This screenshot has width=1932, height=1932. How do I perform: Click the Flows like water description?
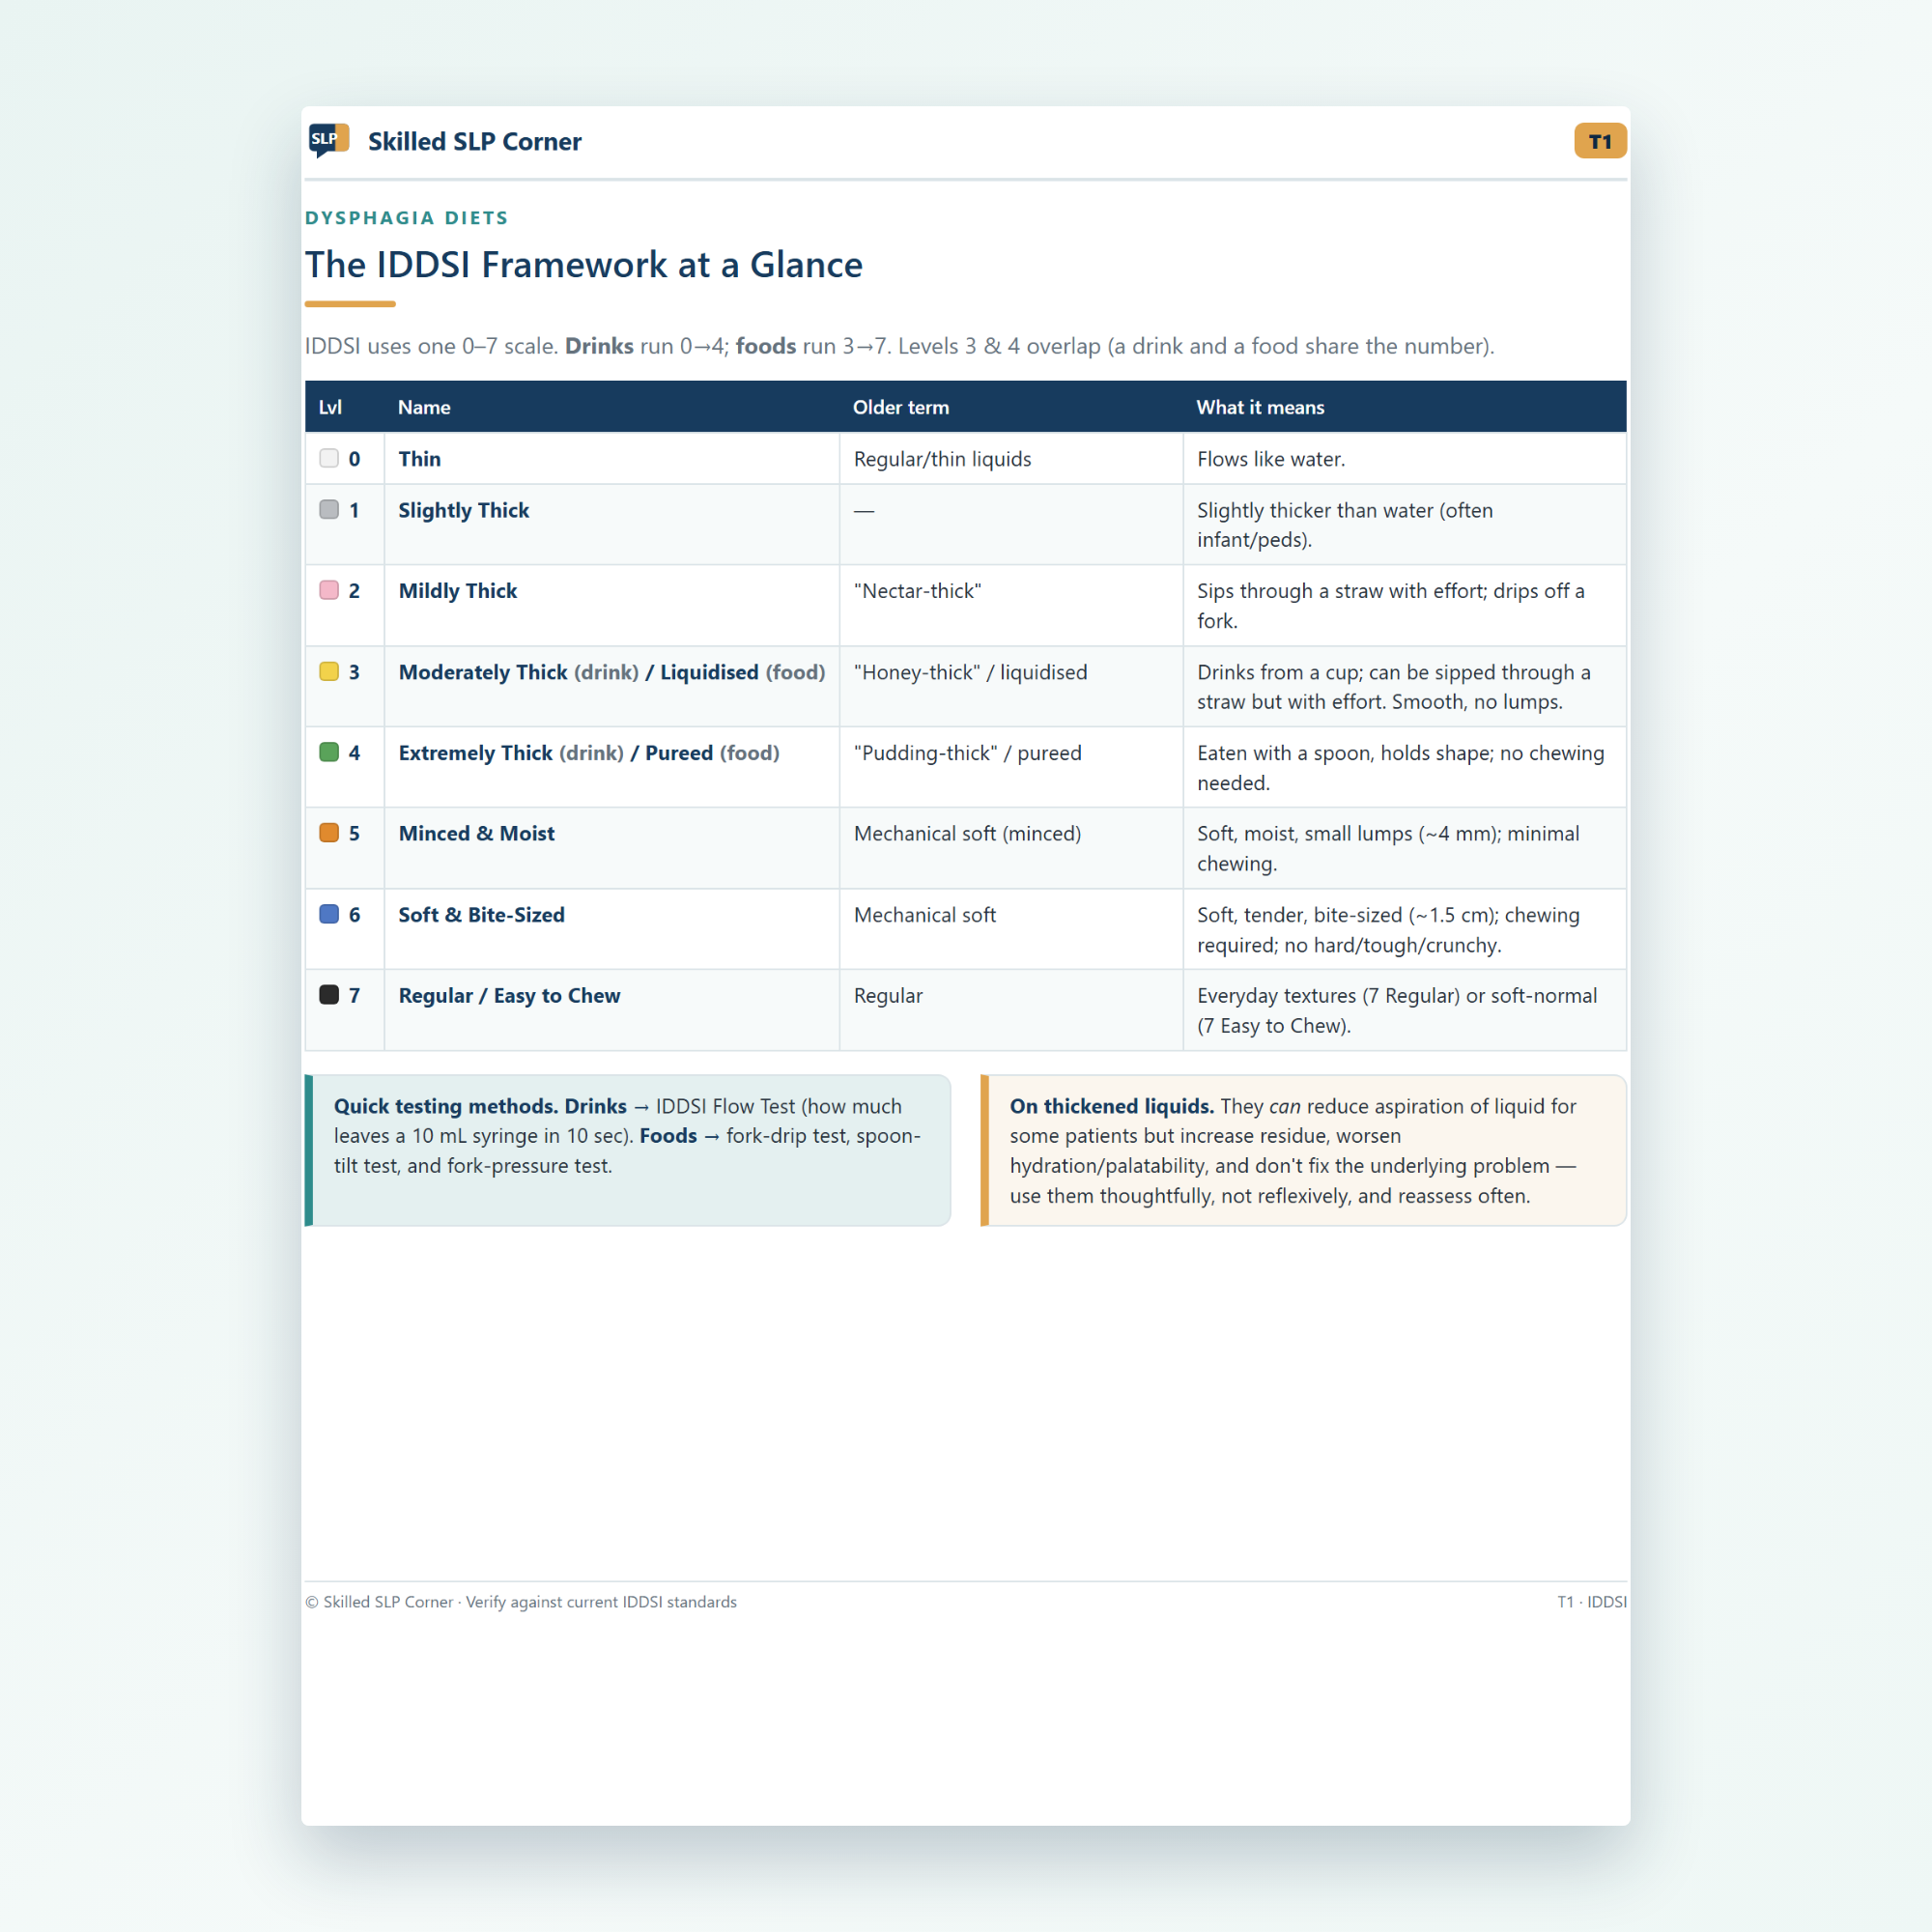[1271, 459]
